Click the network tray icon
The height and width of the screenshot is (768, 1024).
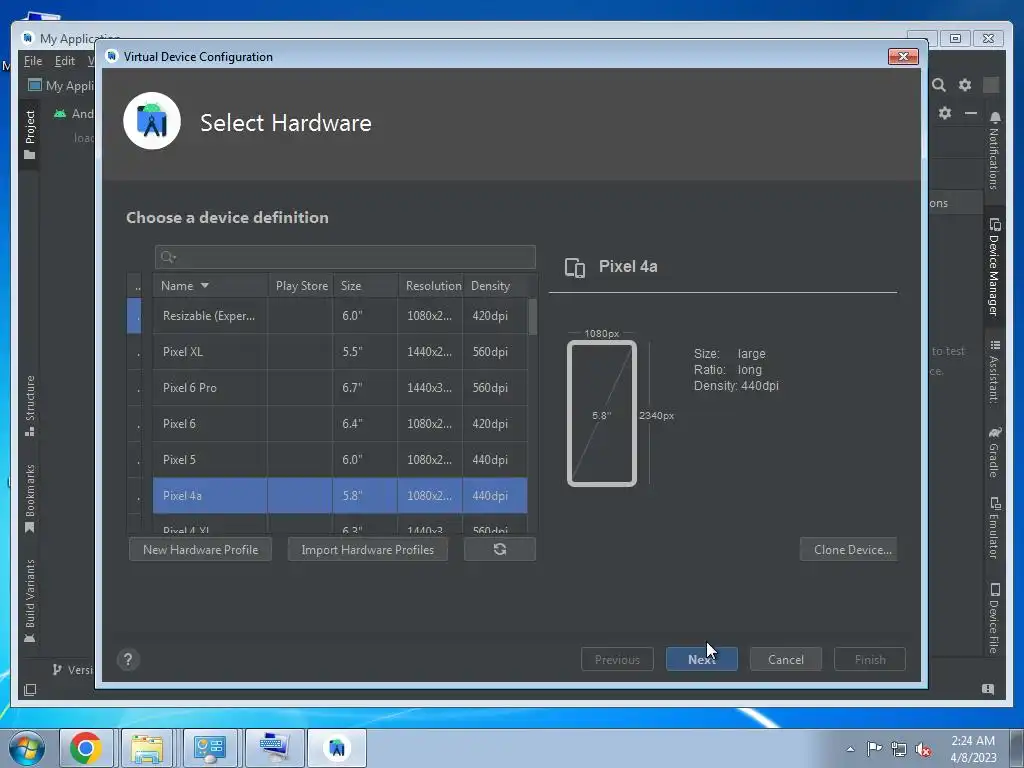pos(899,749)
